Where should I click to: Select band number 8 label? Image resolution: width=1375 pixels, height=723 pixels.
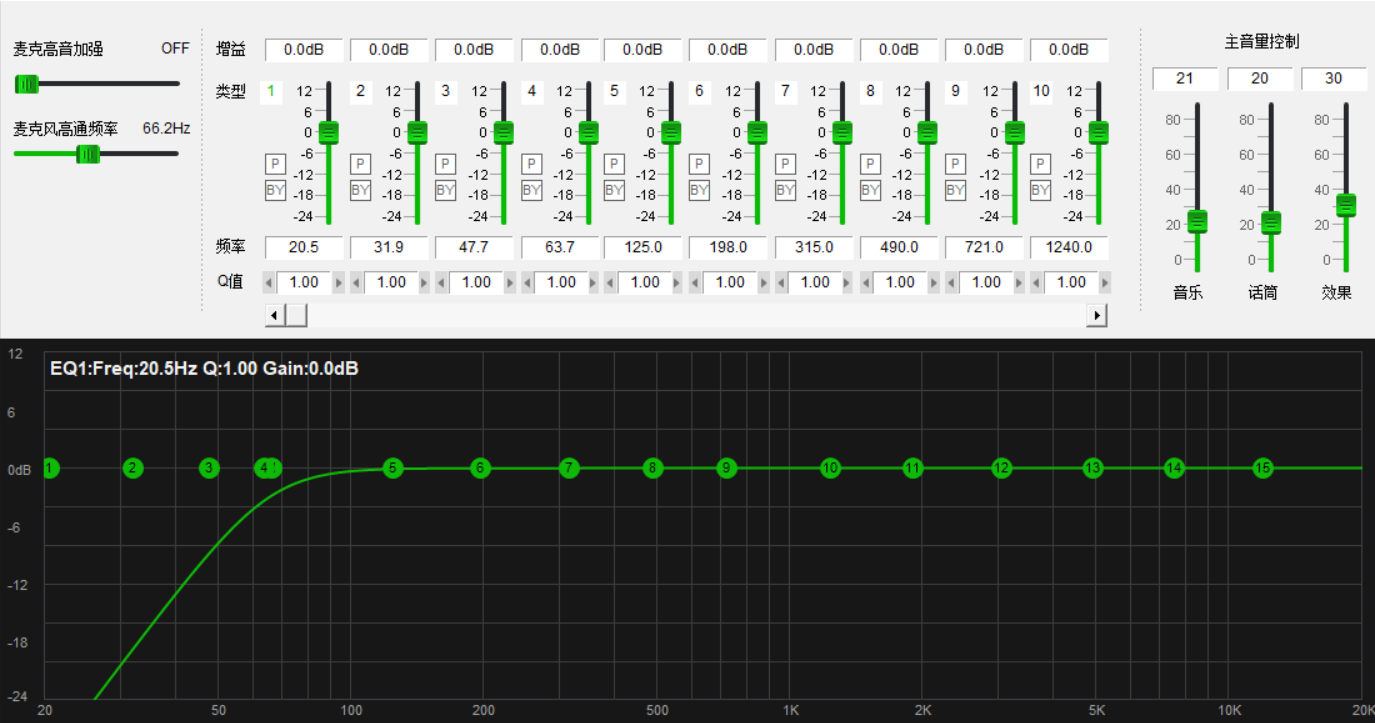[x=871, y=91]
